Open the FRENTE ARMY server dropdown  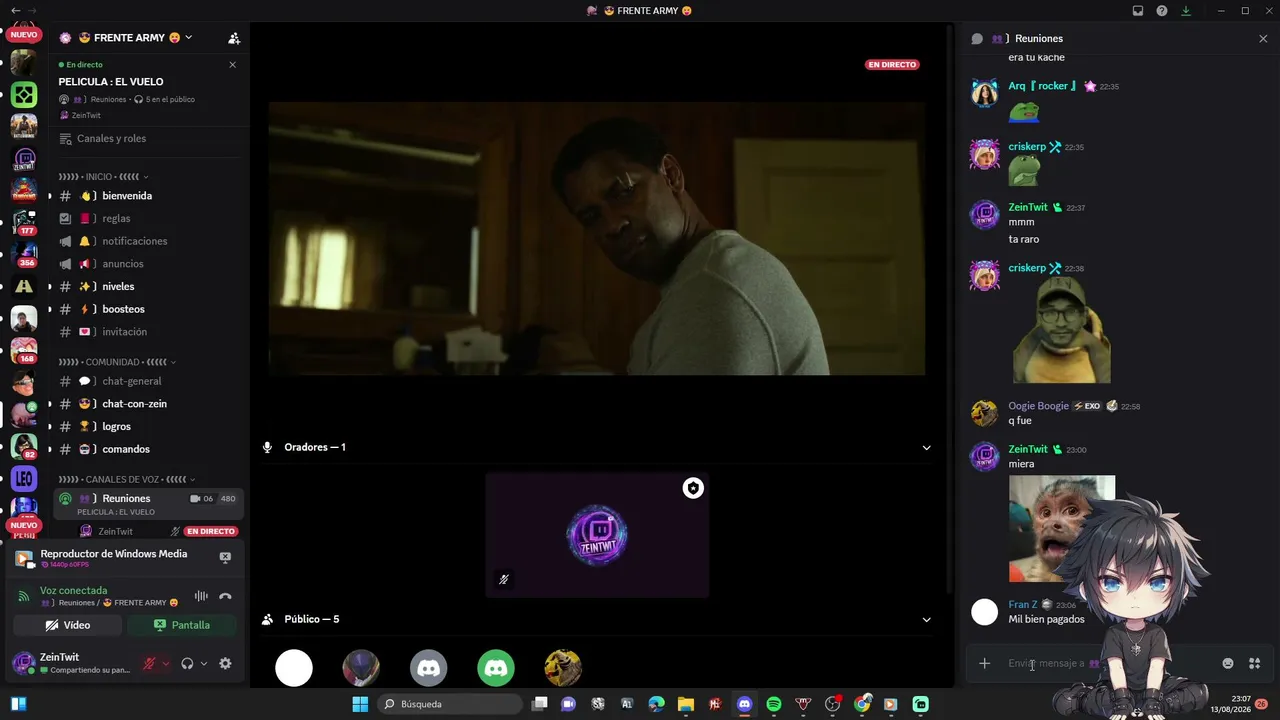tap(188, 38)
